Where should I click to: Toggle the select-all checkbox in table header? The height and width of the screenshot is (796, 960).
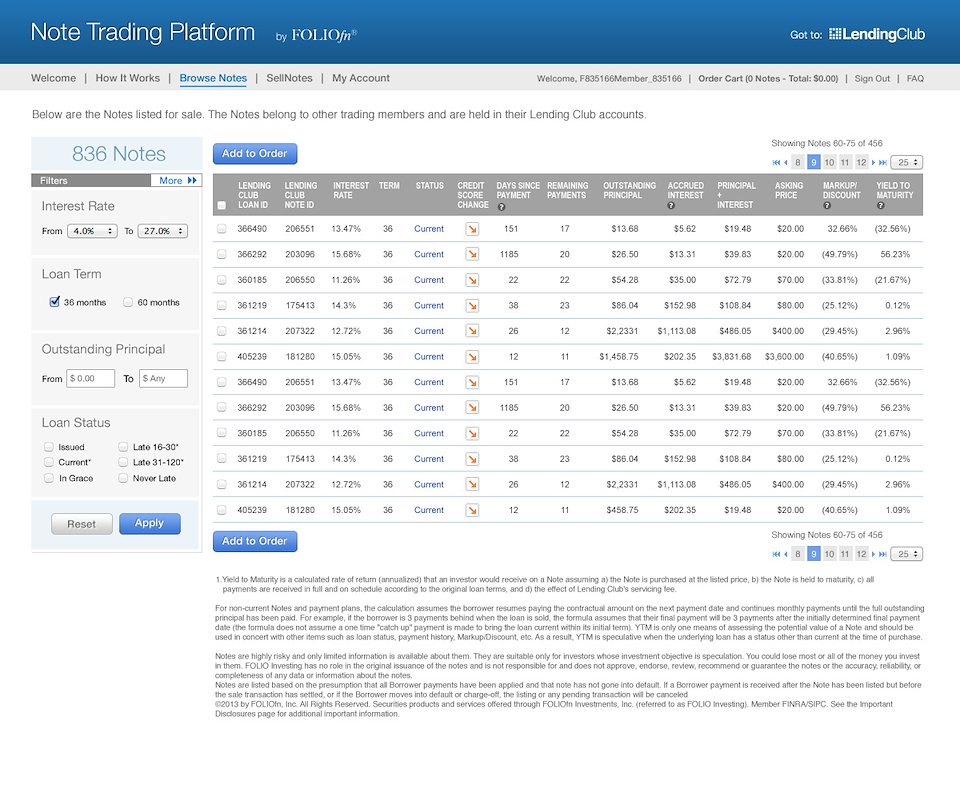pyautogui.click(x=221, y=206)
